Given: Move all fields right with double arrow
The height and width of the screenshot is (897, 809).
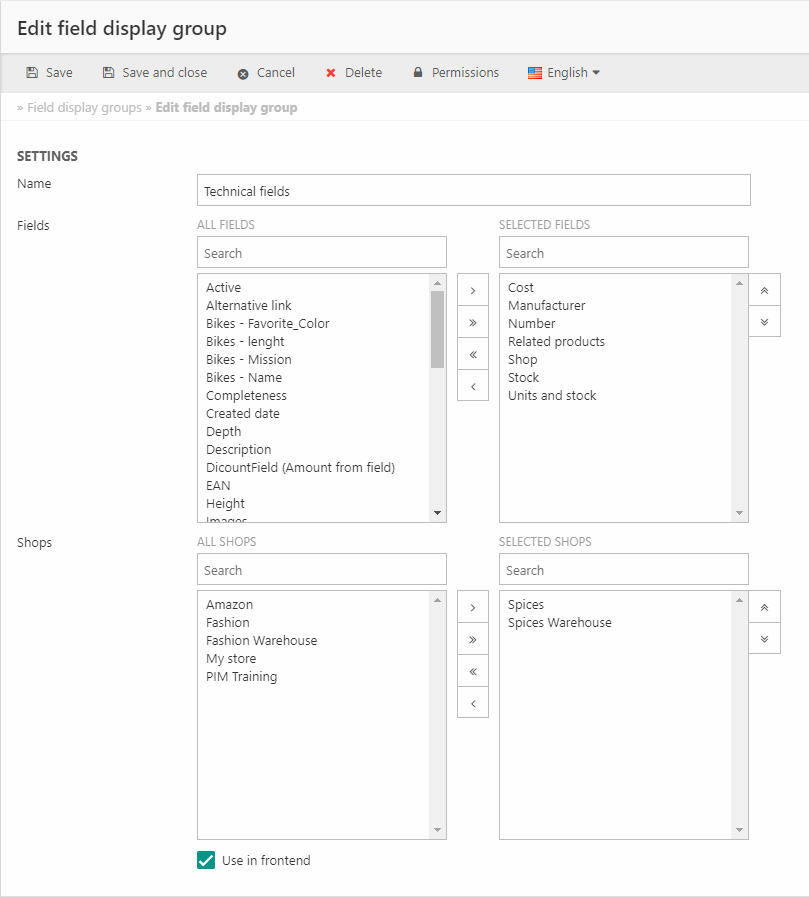Looking at the screenshot, I should coord(472,323).
